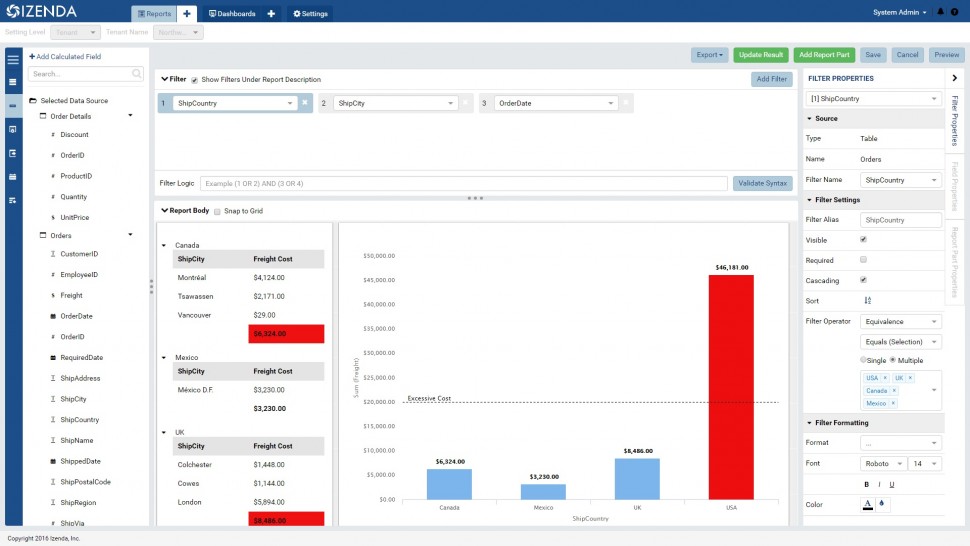Open the Settings tab
The image size is (970, 546).
310,14
